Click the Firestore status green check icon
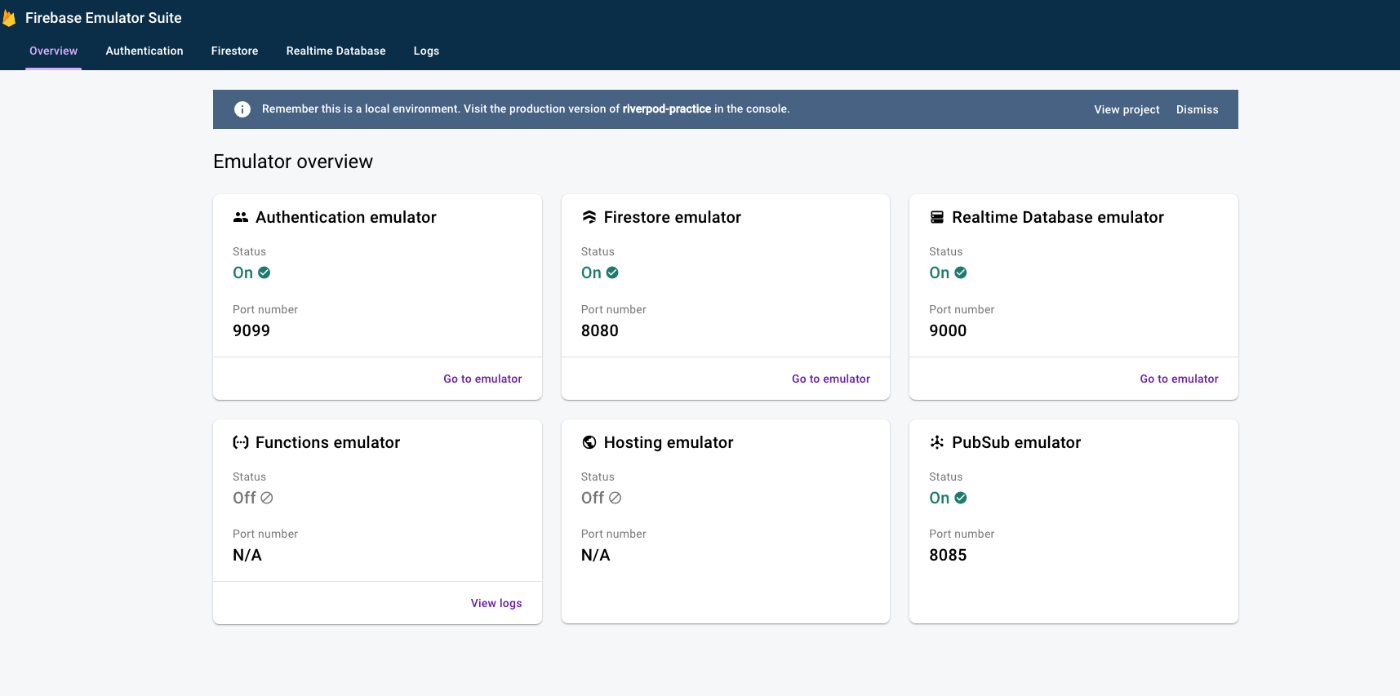 point(612,272)
